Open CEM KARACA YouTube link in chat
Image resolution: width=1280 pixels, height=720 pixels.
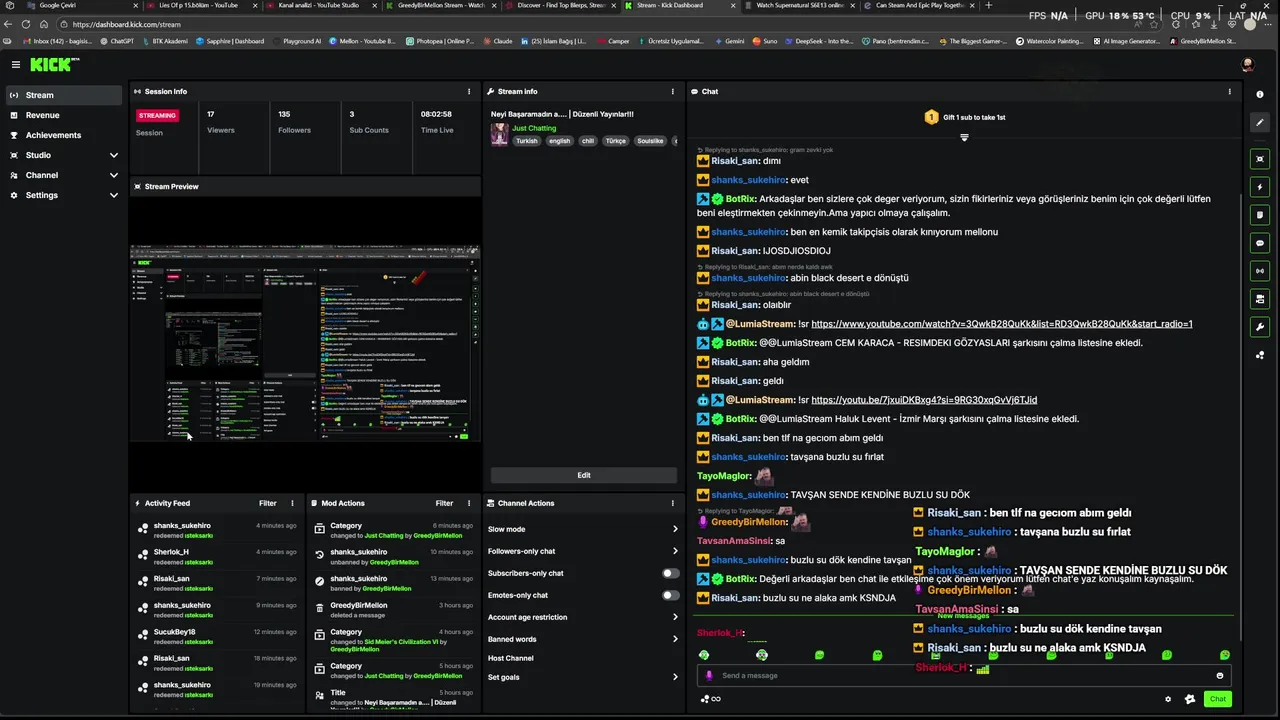(1002, 324)
